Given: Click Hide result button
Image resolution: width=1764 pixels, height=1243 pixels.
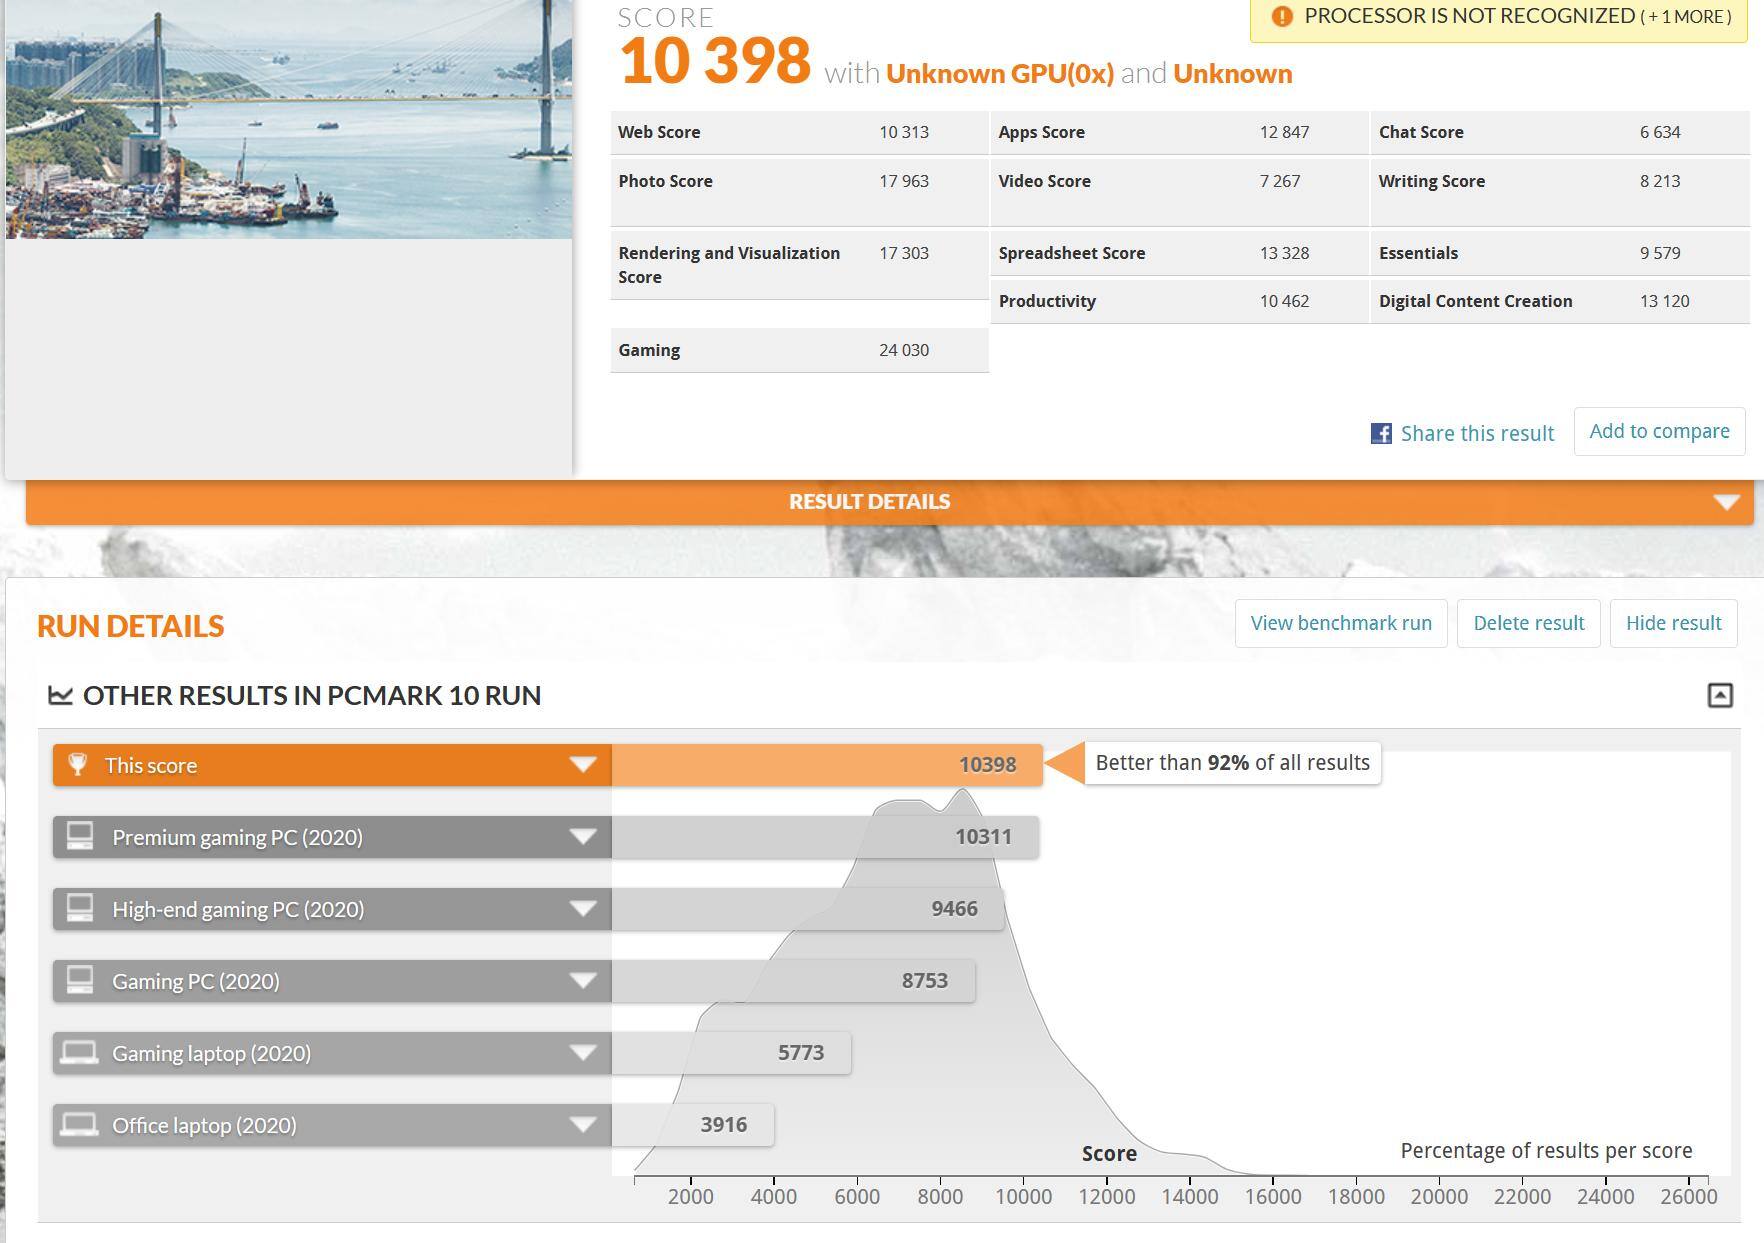Looking at the screenshot, I should pos(1673,623).
